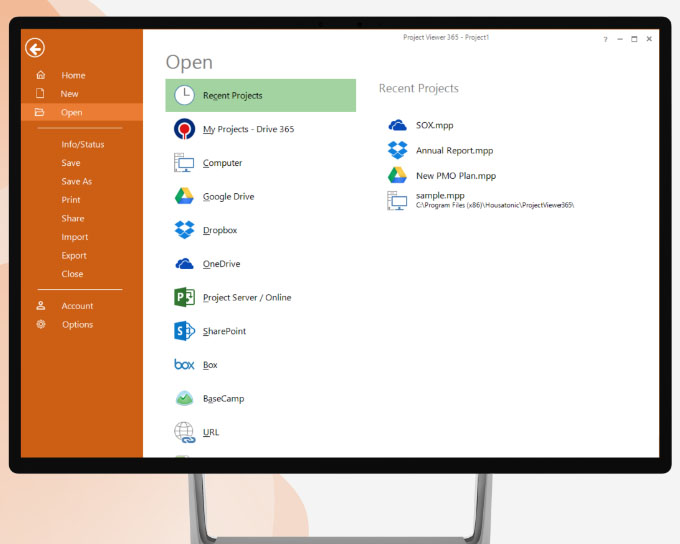This screenshot has width=680, height=544.
Task: Choose Save in the sidebar
Action: coord(71,163)
